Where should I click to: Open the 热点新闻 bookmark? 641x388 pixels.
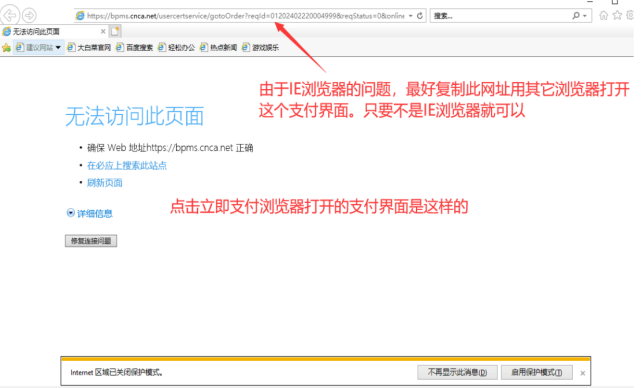[x=218, y=48]
